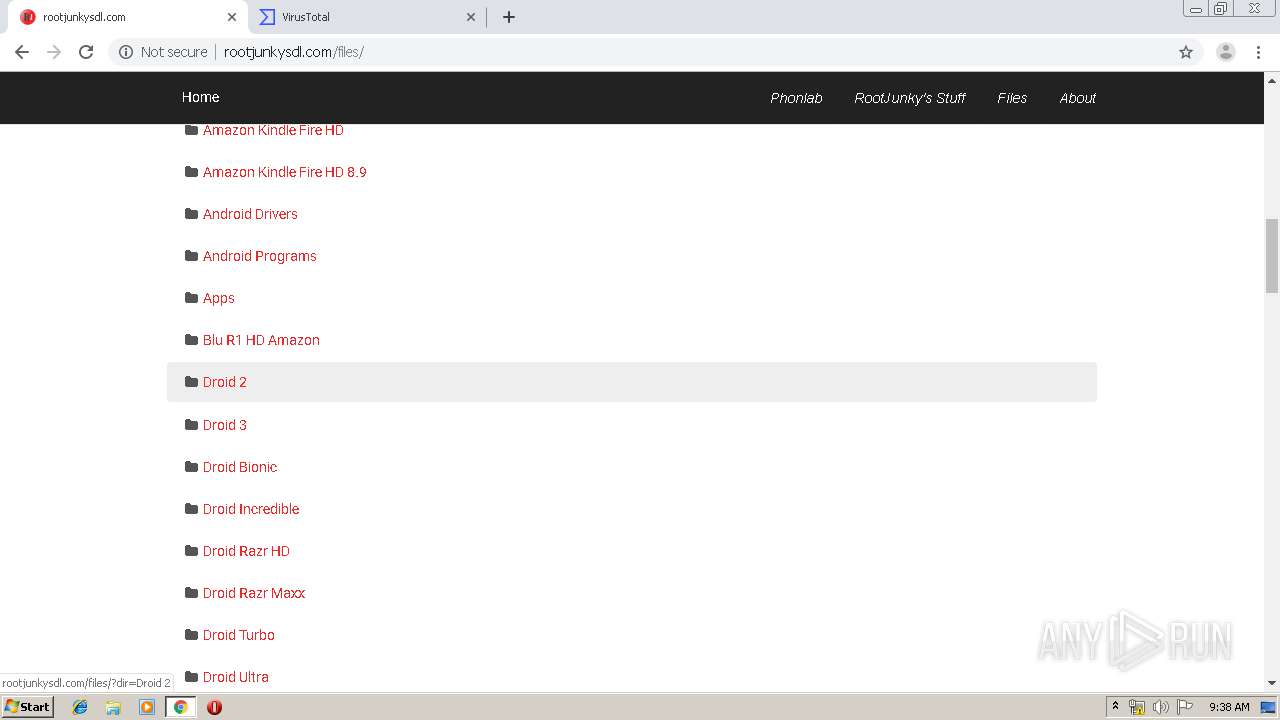
Task: Click folder icon beside Apps
Action: [x=191, y=297]
